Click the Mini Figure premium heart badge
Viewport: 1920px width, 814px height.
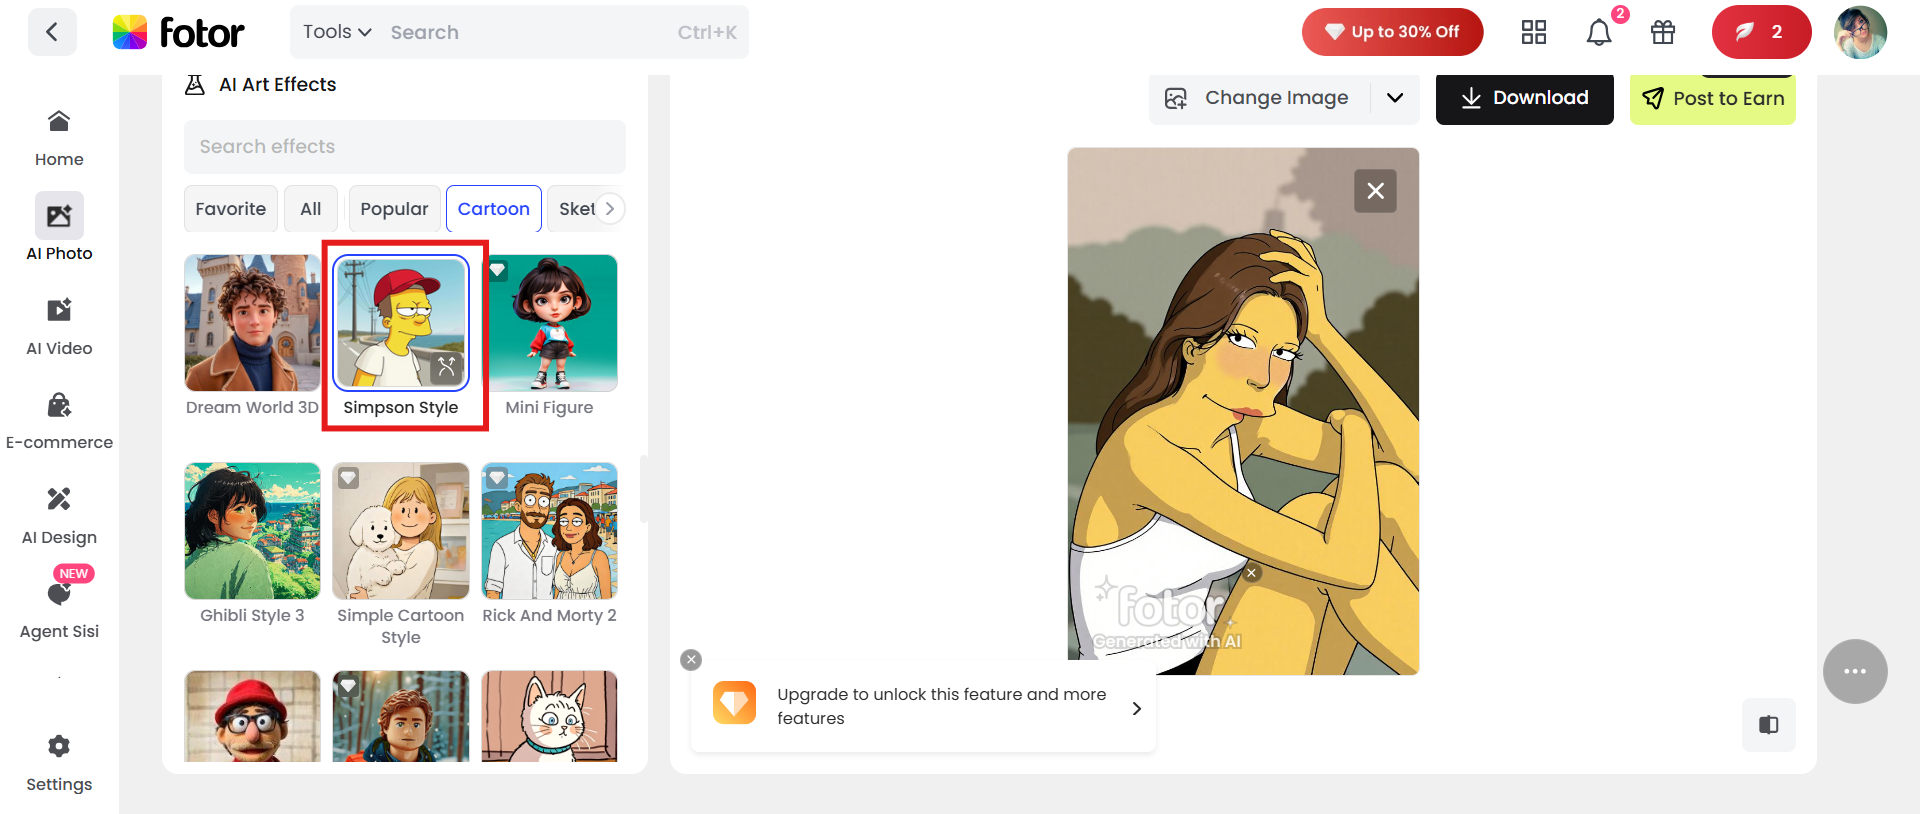497,269
